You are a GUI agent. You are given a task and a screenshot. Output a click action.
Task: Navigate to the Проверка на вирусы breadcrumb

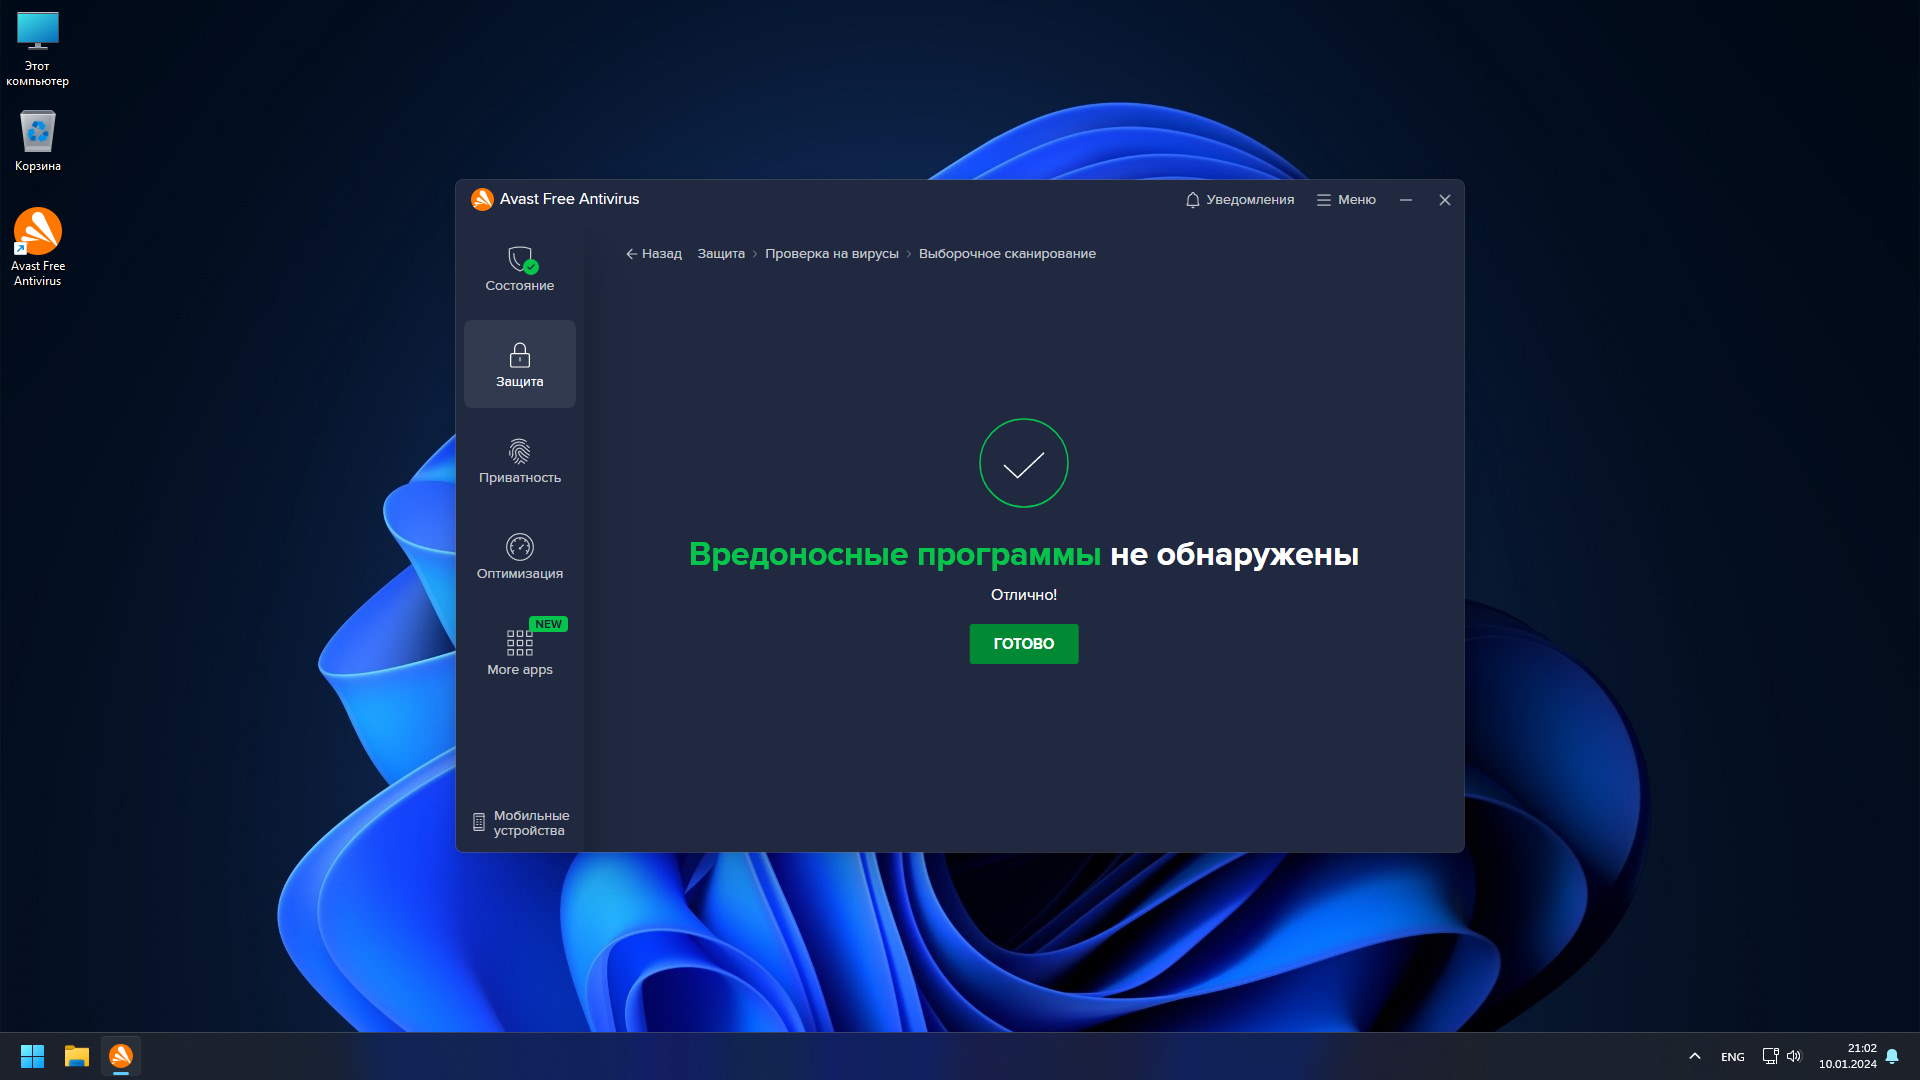[831, 254]
